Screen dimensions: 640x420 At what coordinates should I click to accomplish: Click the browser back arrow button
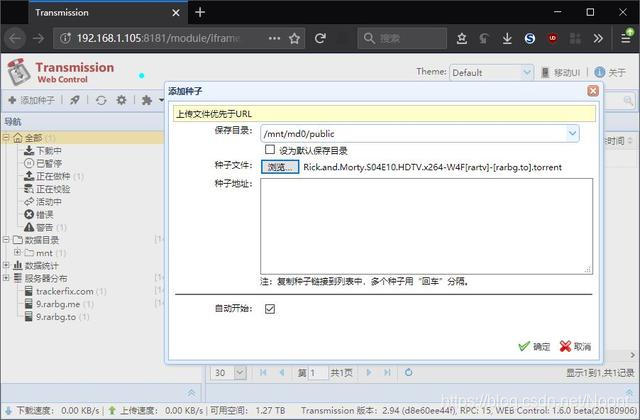tap(15, 38)
